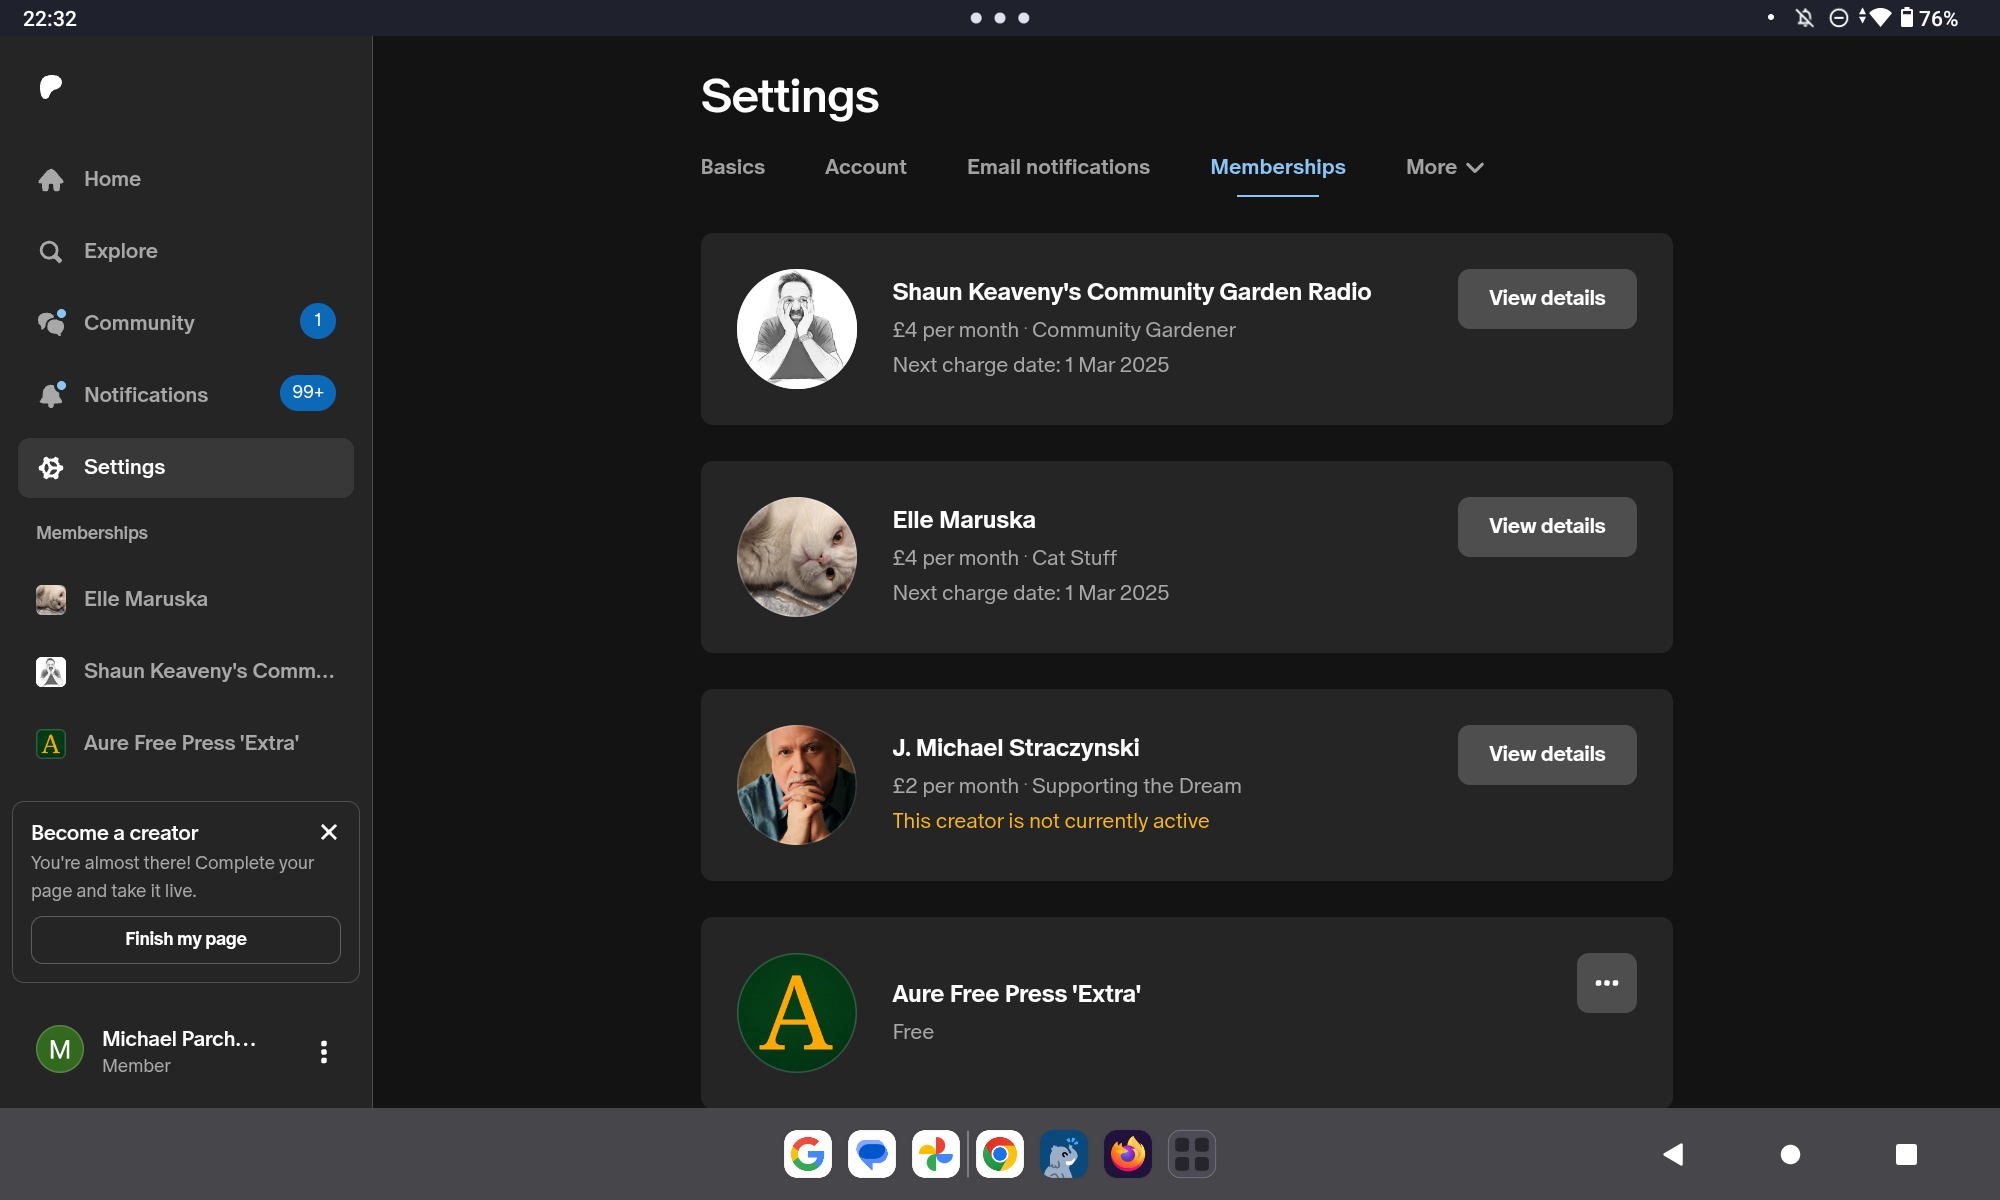This screenshot has width=2000, height=1200.
Task: View details for J. Michael Straczynski
Action: point(1546,754)
